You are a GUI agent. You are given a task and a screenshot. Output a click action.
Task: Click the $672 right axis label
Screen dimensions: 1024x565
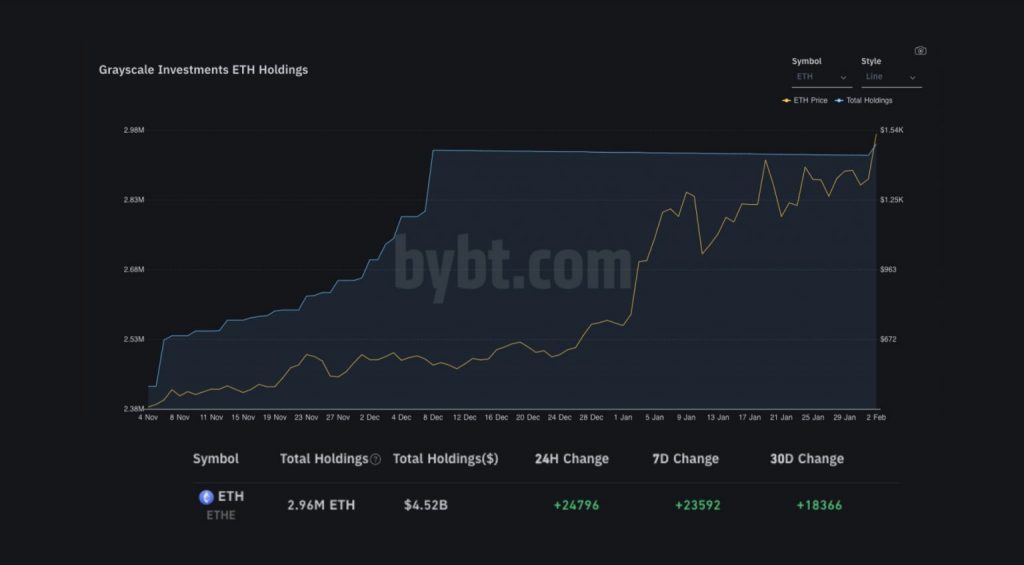888,340
